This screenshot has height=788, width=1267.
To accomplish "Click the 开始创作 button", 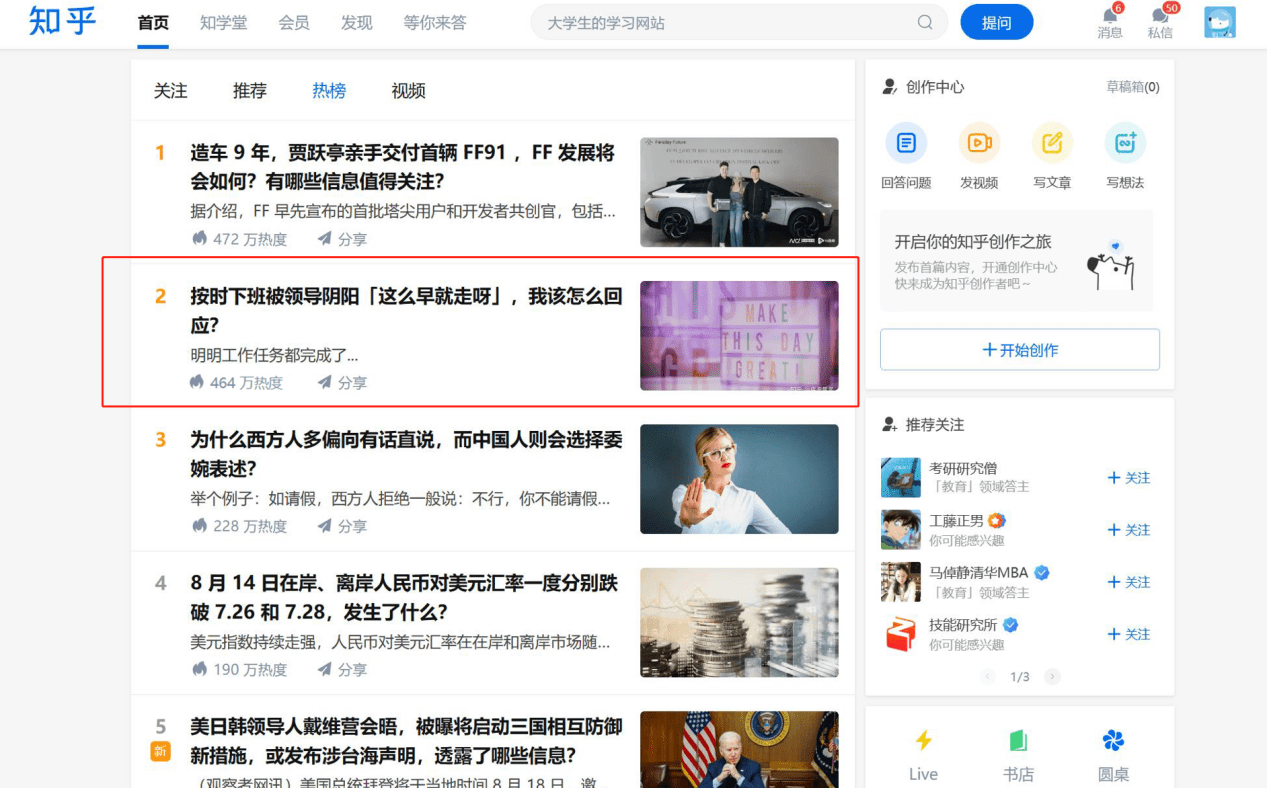I will coord(1020,350).
